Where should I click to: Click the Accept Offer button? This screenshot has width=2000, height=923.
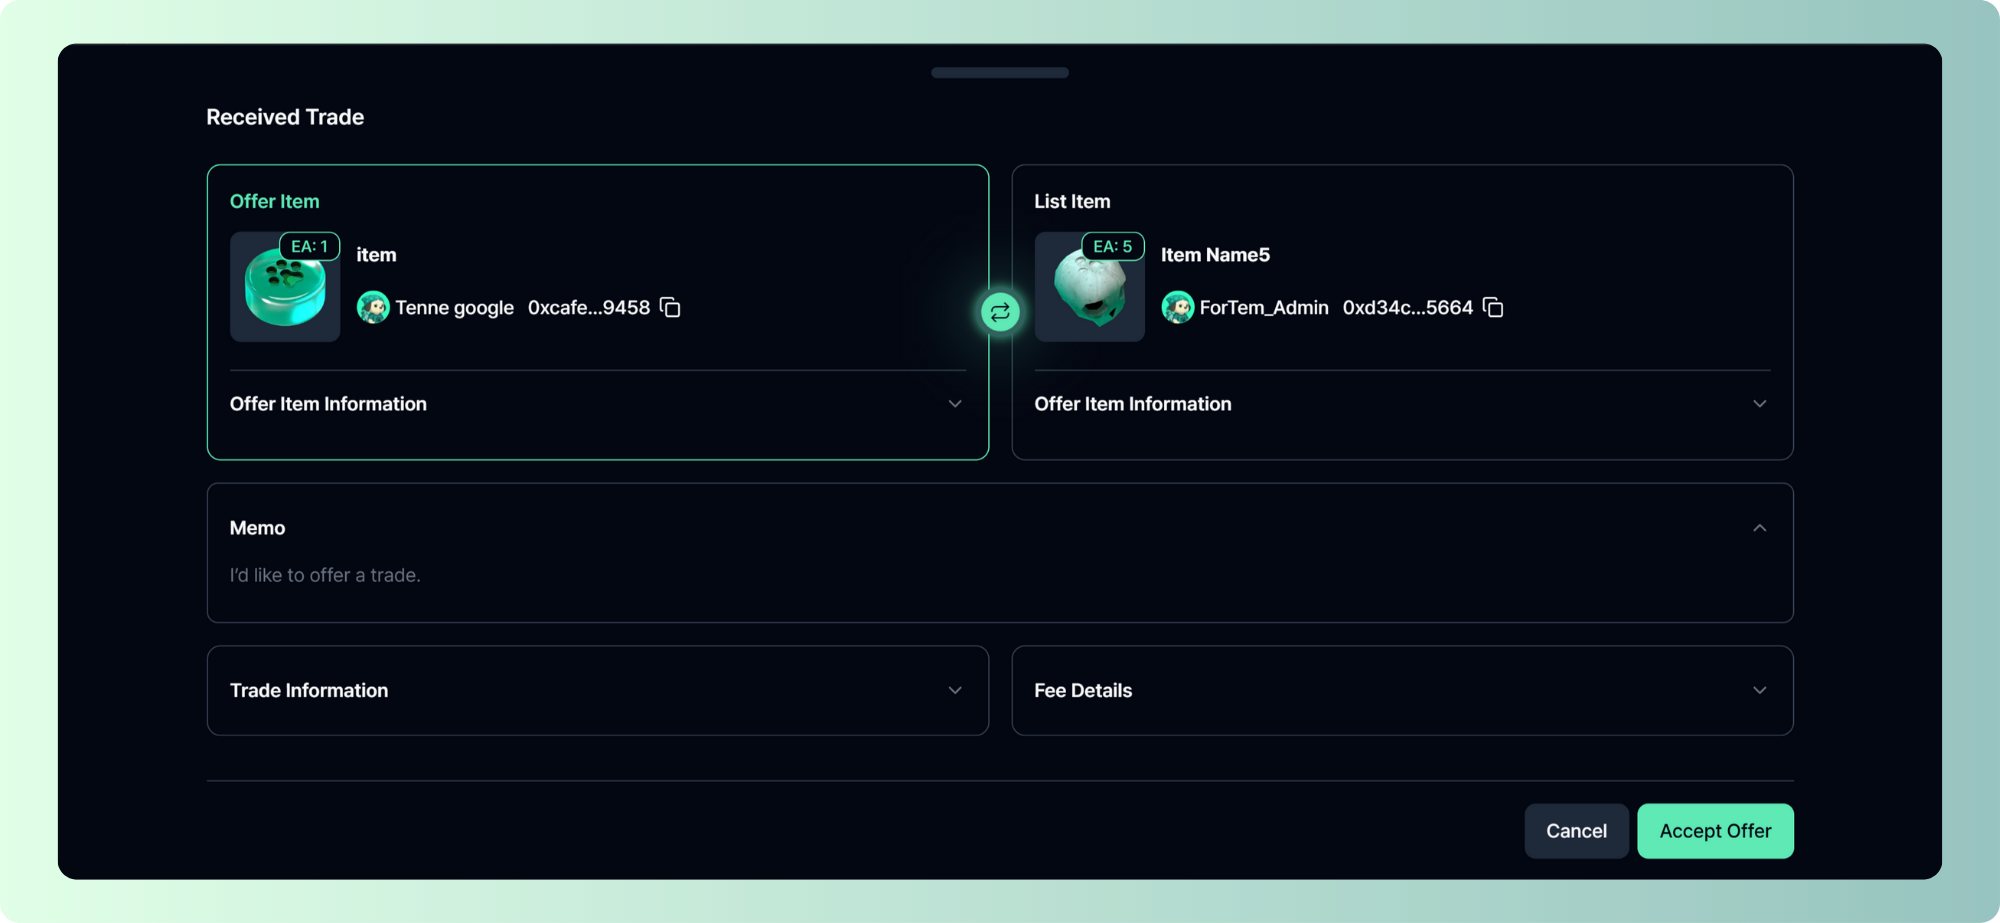(1715, 831)
